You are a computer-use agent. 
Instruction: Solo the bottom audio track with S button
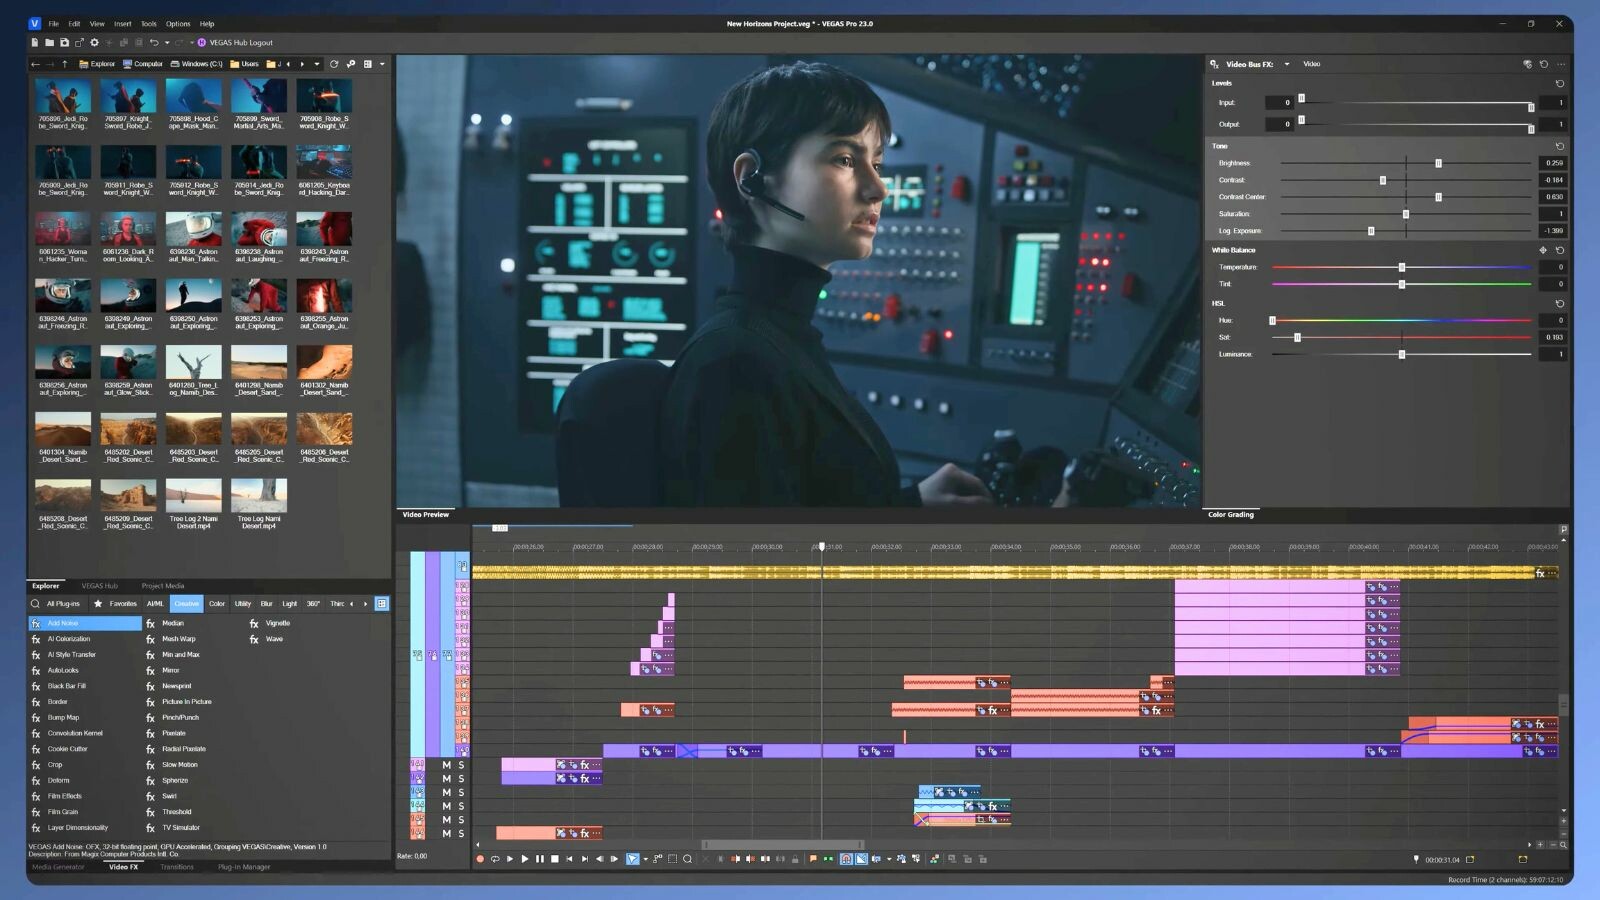click(x=462, y=833)
